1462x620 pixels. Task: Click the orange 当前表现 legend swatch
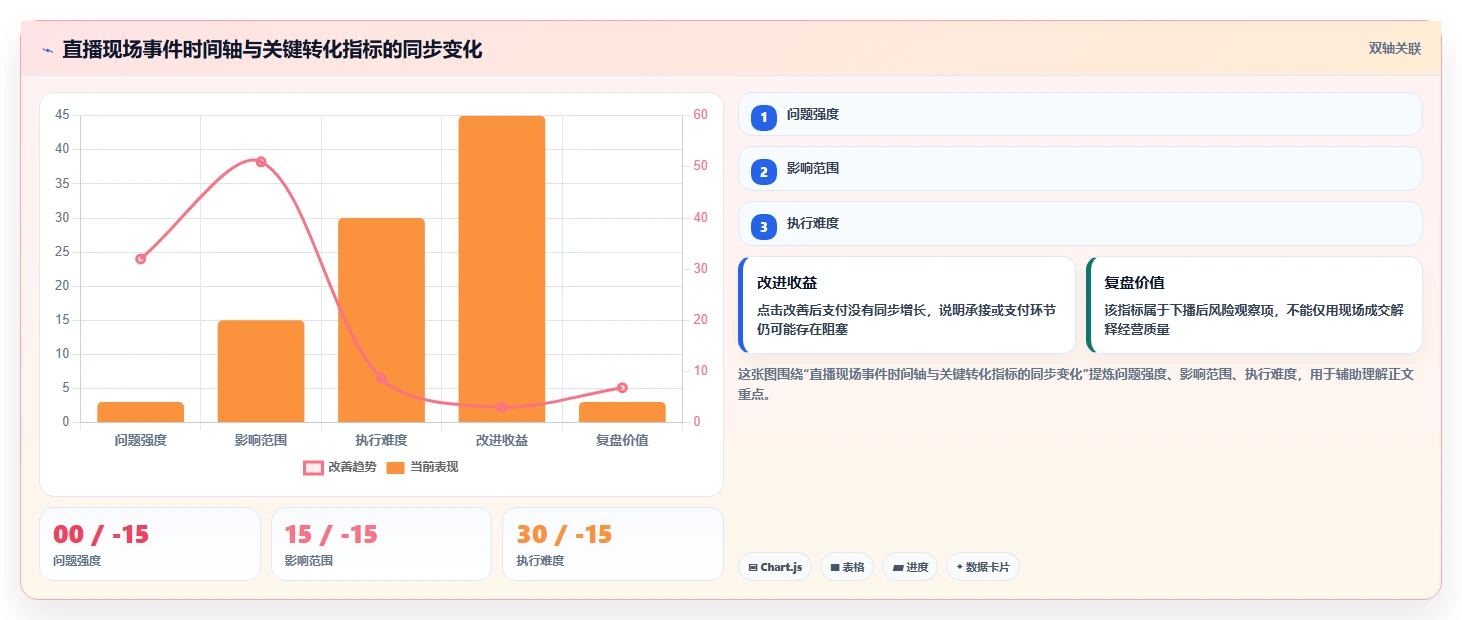pyautogui.click(x=396, y=467)
